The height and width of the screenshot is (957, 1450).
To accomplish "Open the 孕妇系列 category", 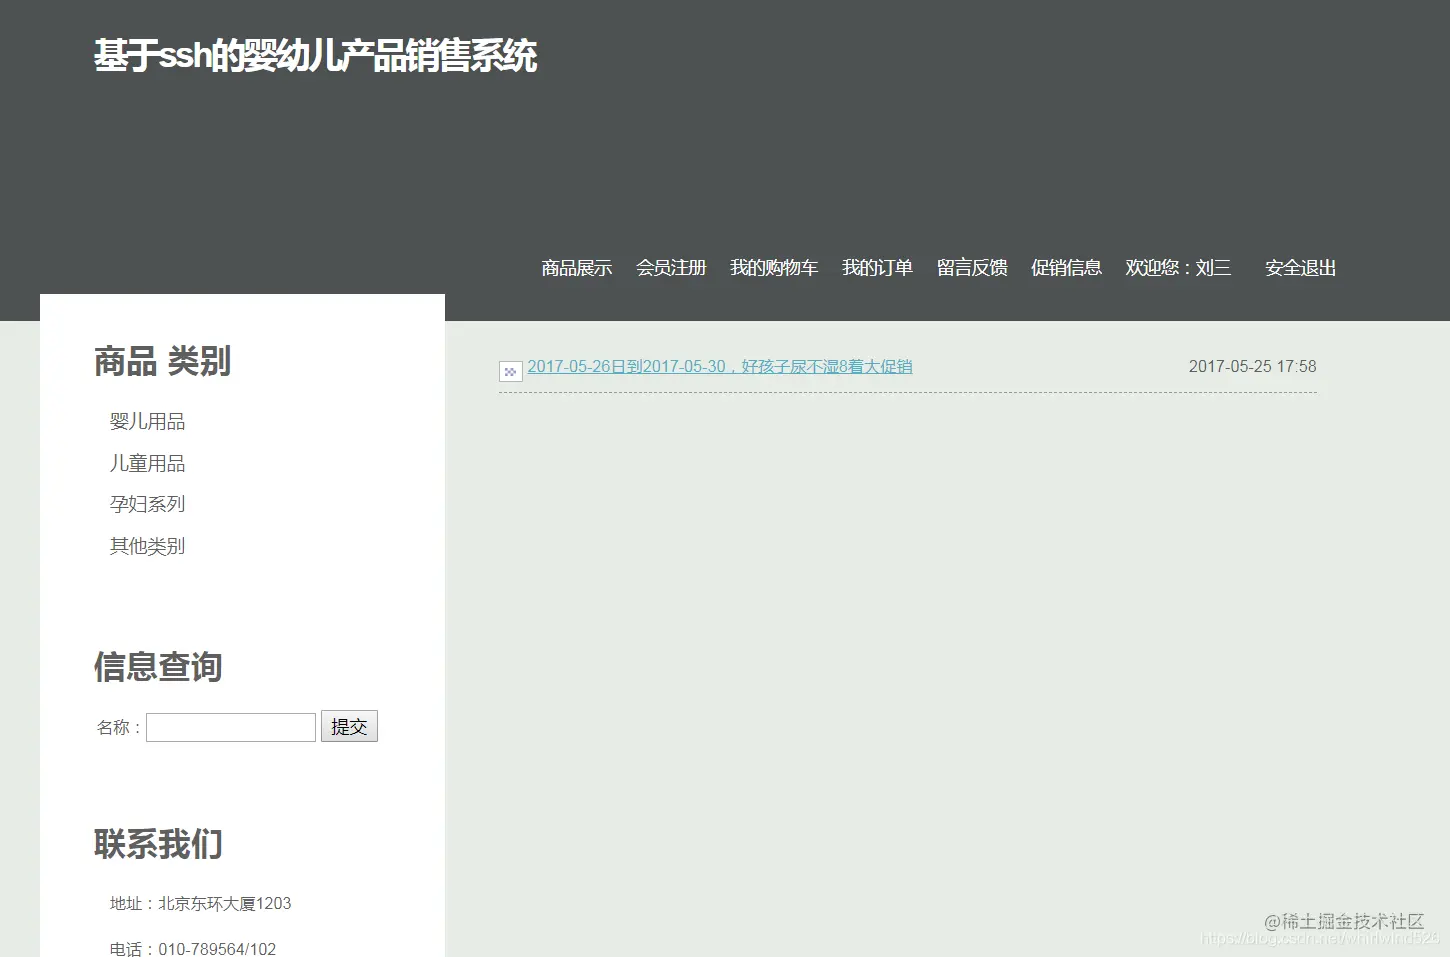I will click(x=147, y=505).
